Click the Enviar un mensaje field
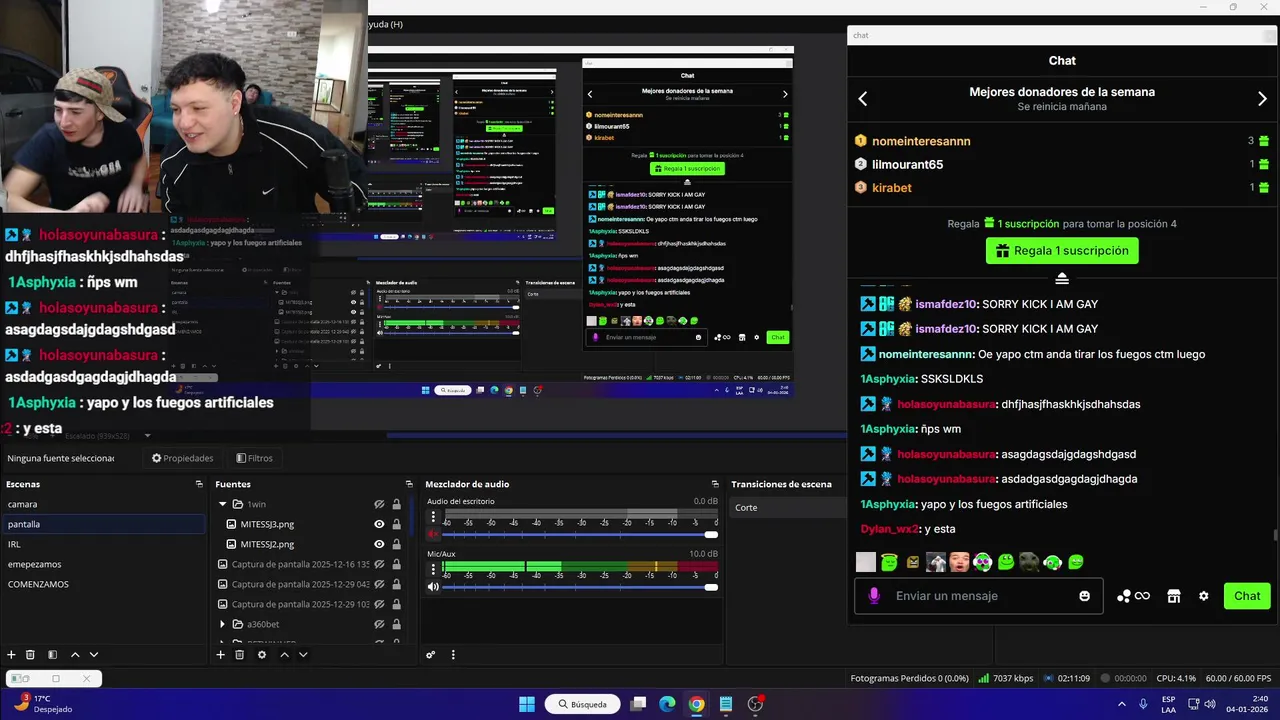Screen dimensions: 1280x720 [x=980, y=596]
